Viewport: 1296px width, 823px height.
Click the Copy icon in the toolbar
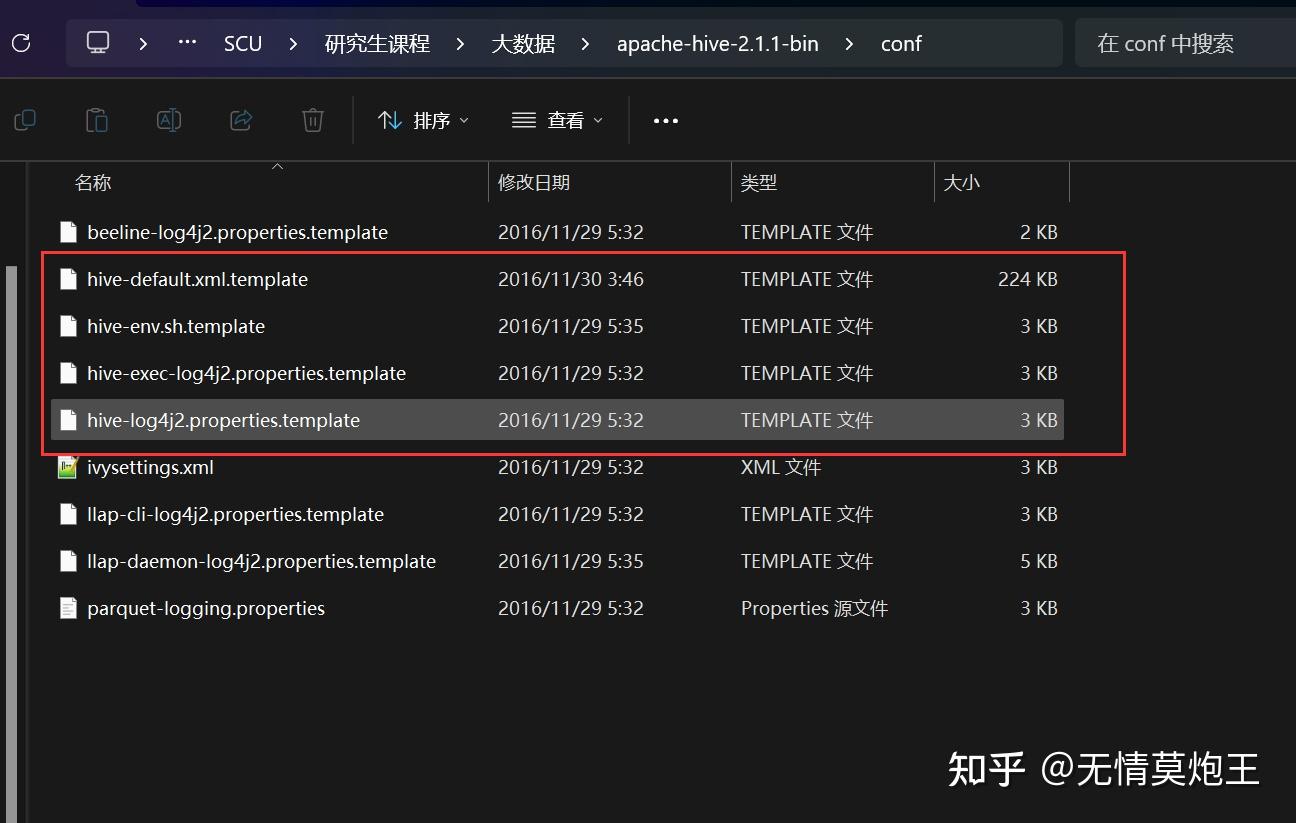point(24,119)
